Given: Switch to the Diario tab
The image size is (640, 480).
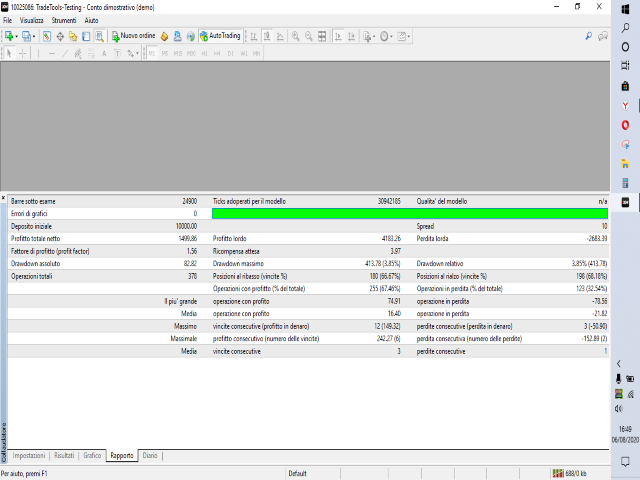Looking at the screenshot, I should (x=150, y=456).
